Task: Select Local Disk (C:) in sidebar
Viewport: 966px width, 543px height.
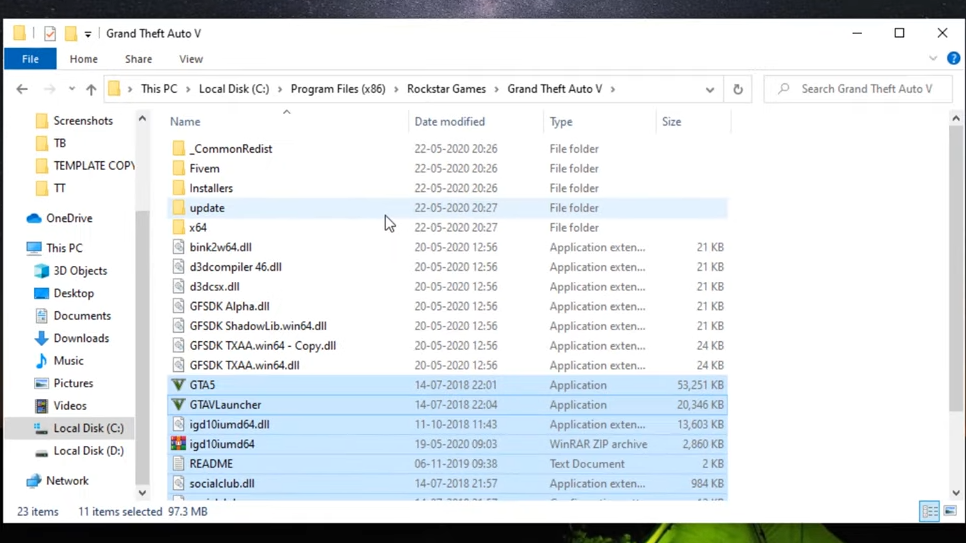Action: [x=88, y=428]
